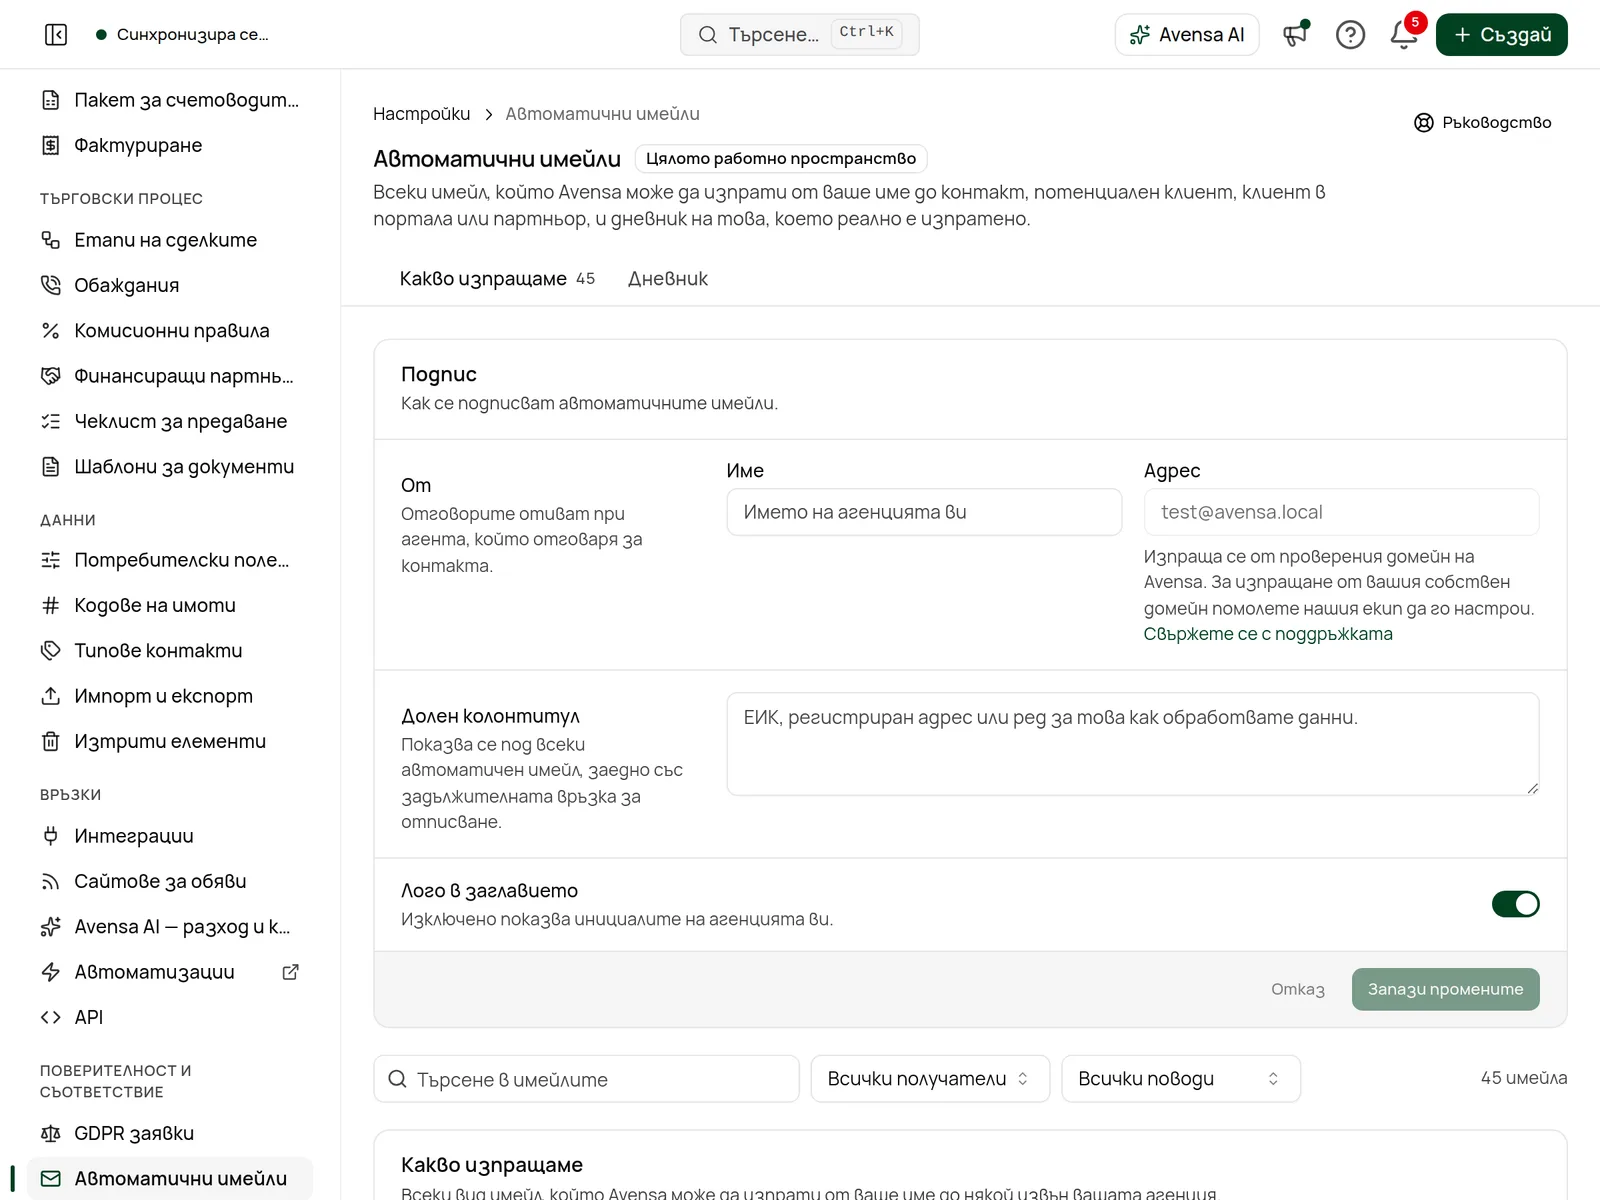Viewport: 1600px width, 1200px height.
Task: Open Обаждания in sidebar
Action: click(x=170, y=286)
